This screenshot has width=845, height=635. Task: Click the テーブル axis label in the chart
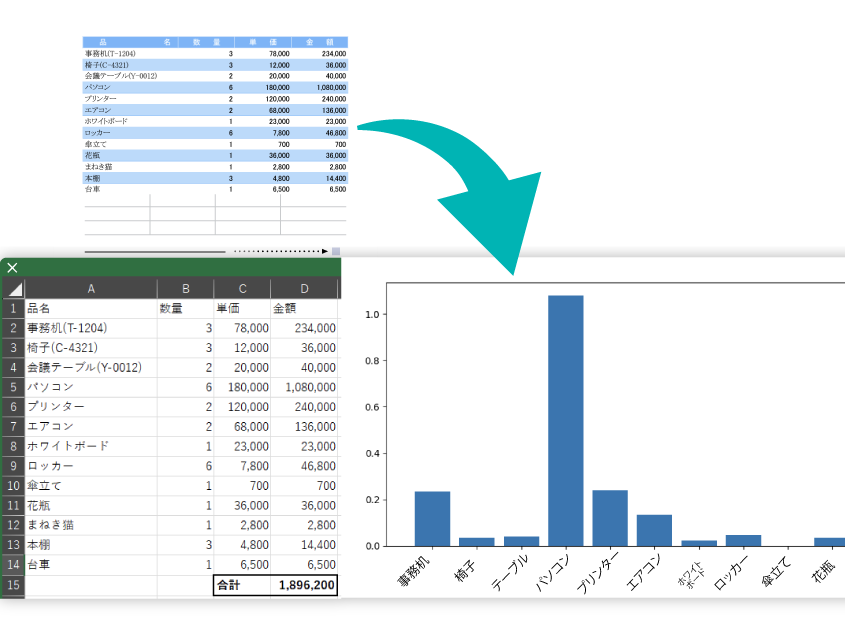(x=509, y=573)
